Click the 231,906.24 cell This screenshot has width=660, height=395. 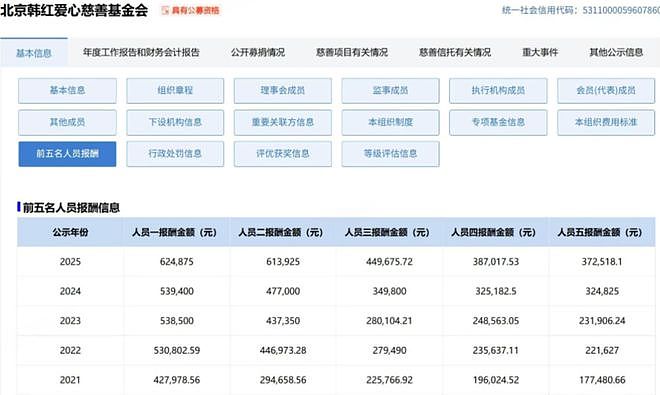click(x=602, y=320)
